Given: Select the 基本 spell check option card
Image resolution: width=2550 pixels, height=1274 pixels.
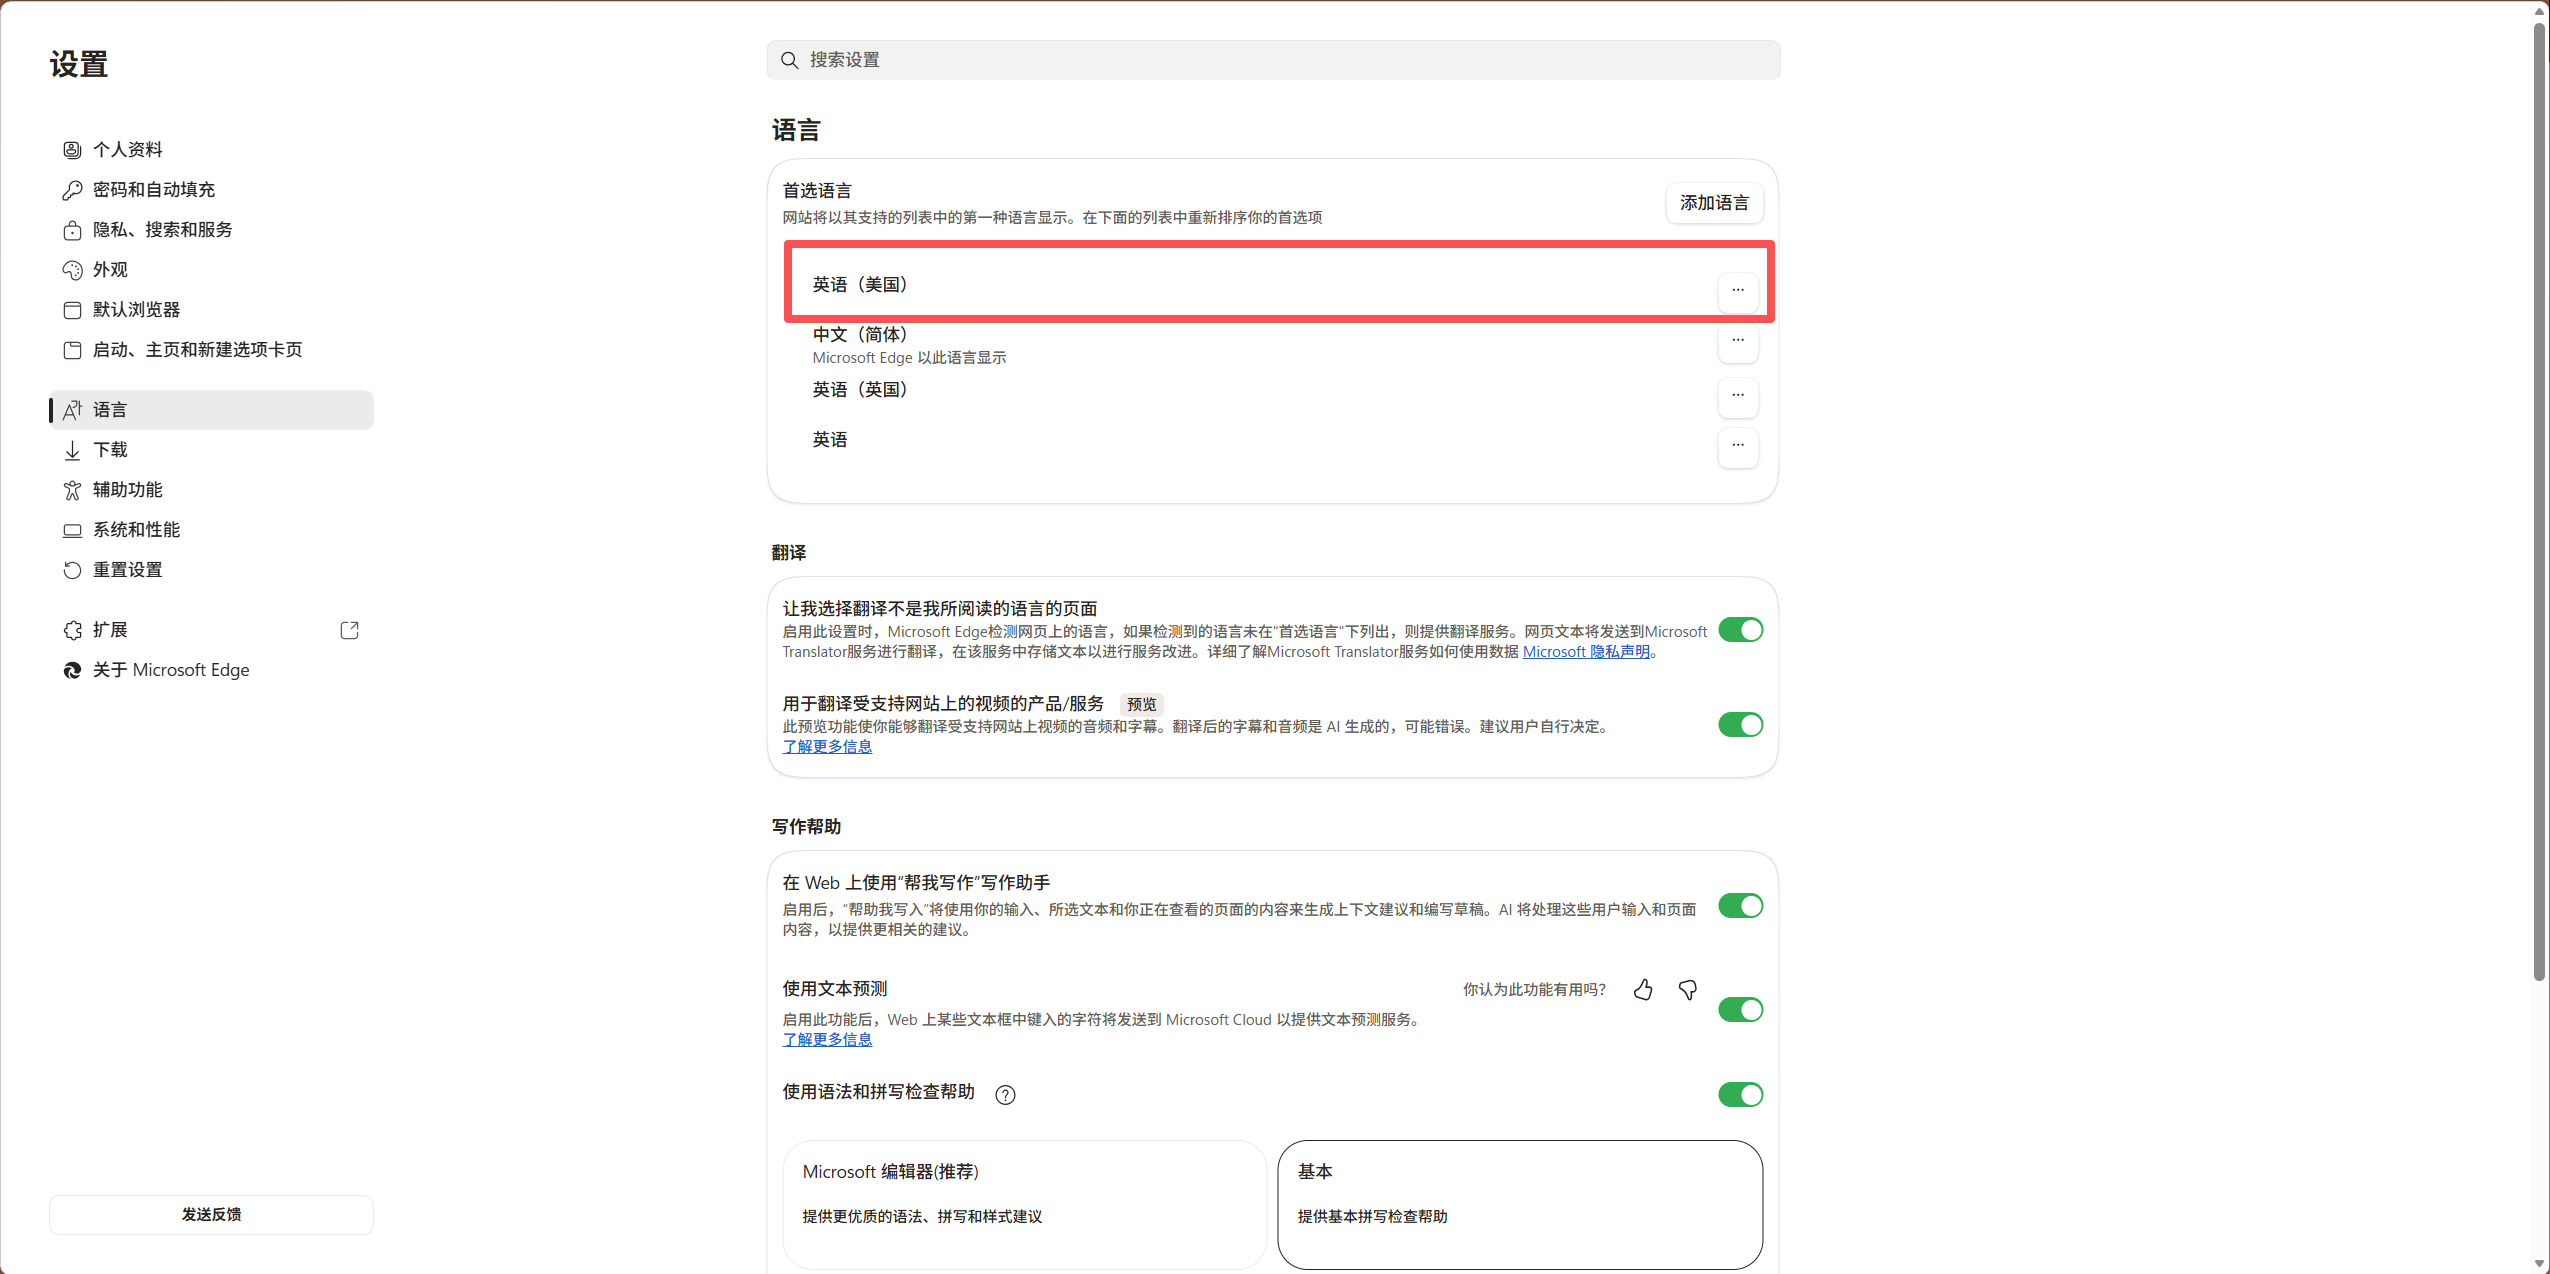Looking at the screenshot, I should [x=1520, y=1205].
